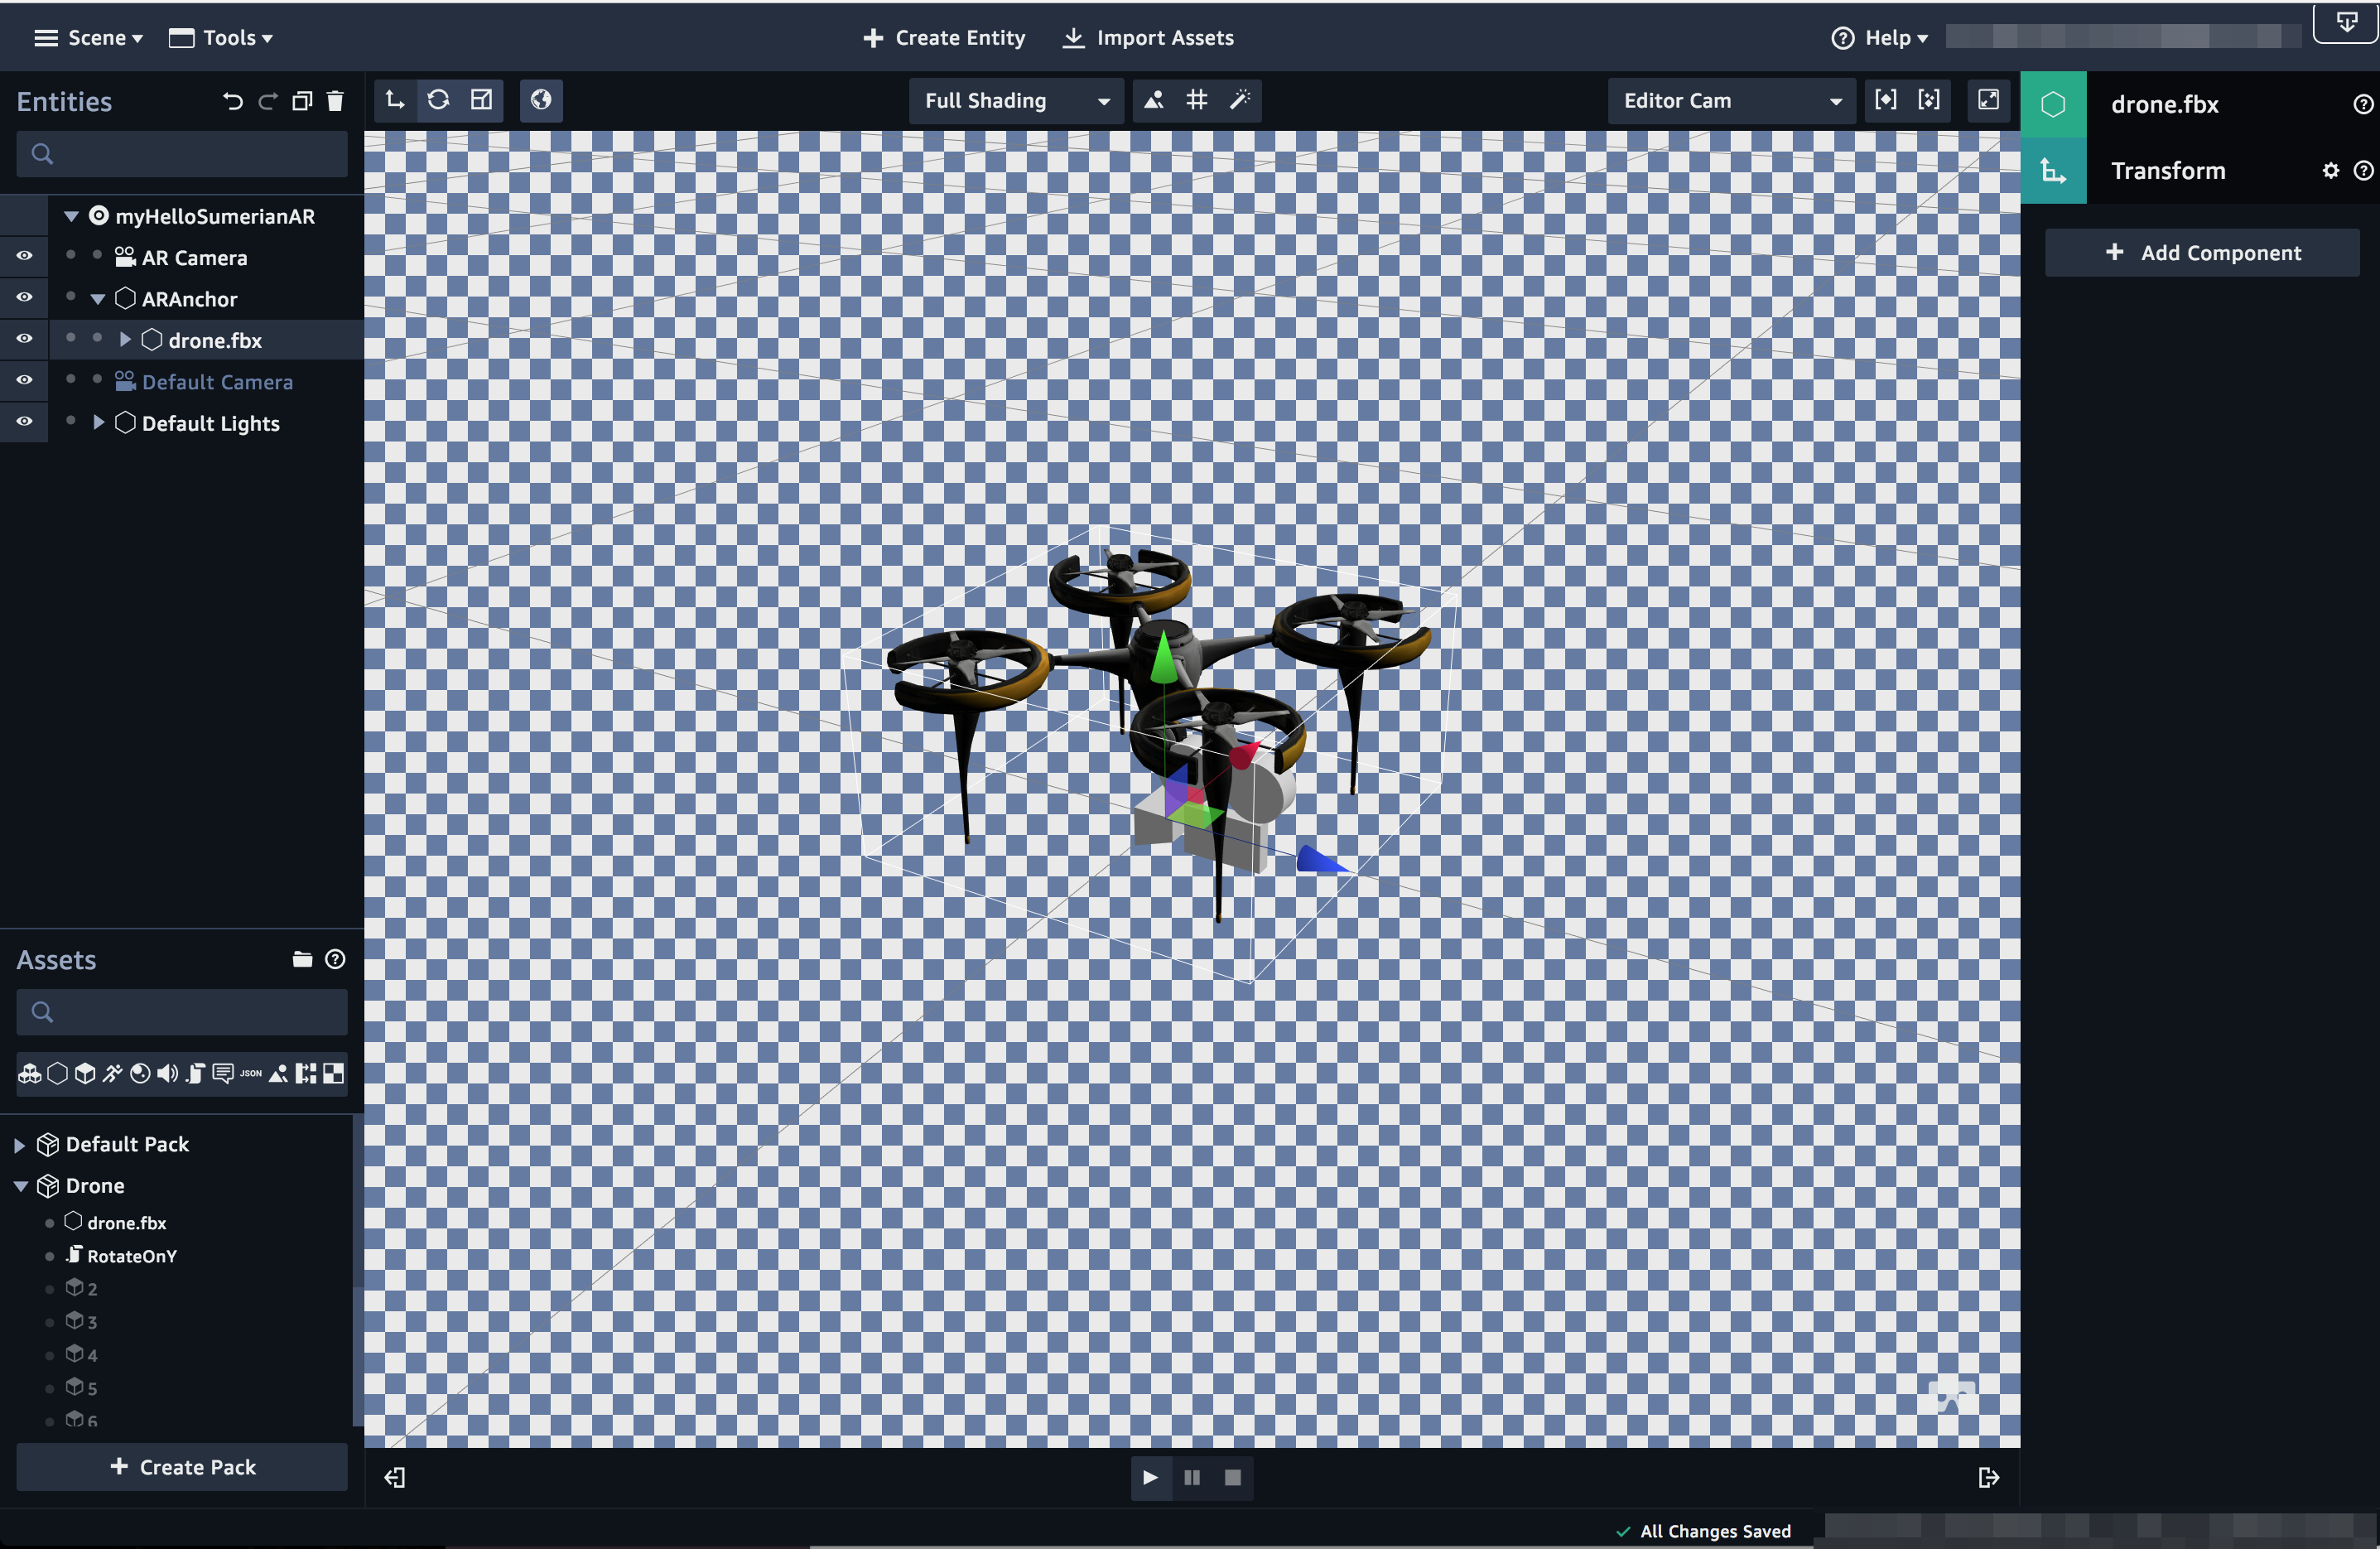Select the scale tool icon
The image size is (2380, 1549).
tap(482, 99)
